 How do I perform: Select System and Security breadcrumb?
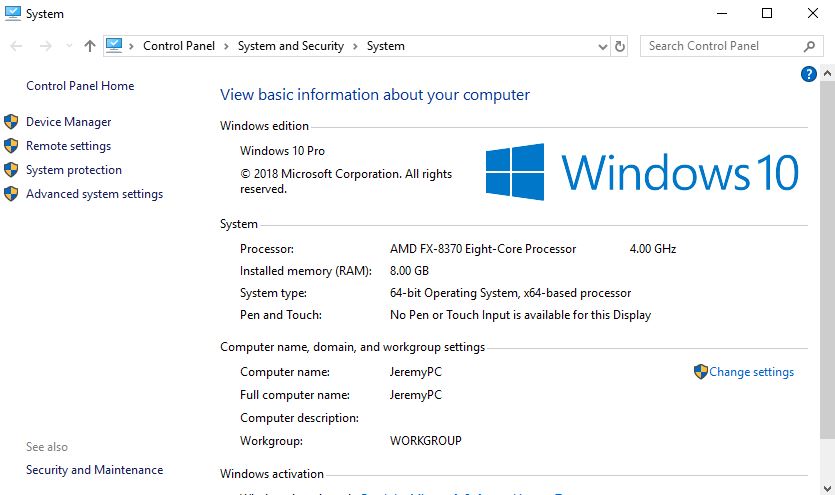[290, 46]
